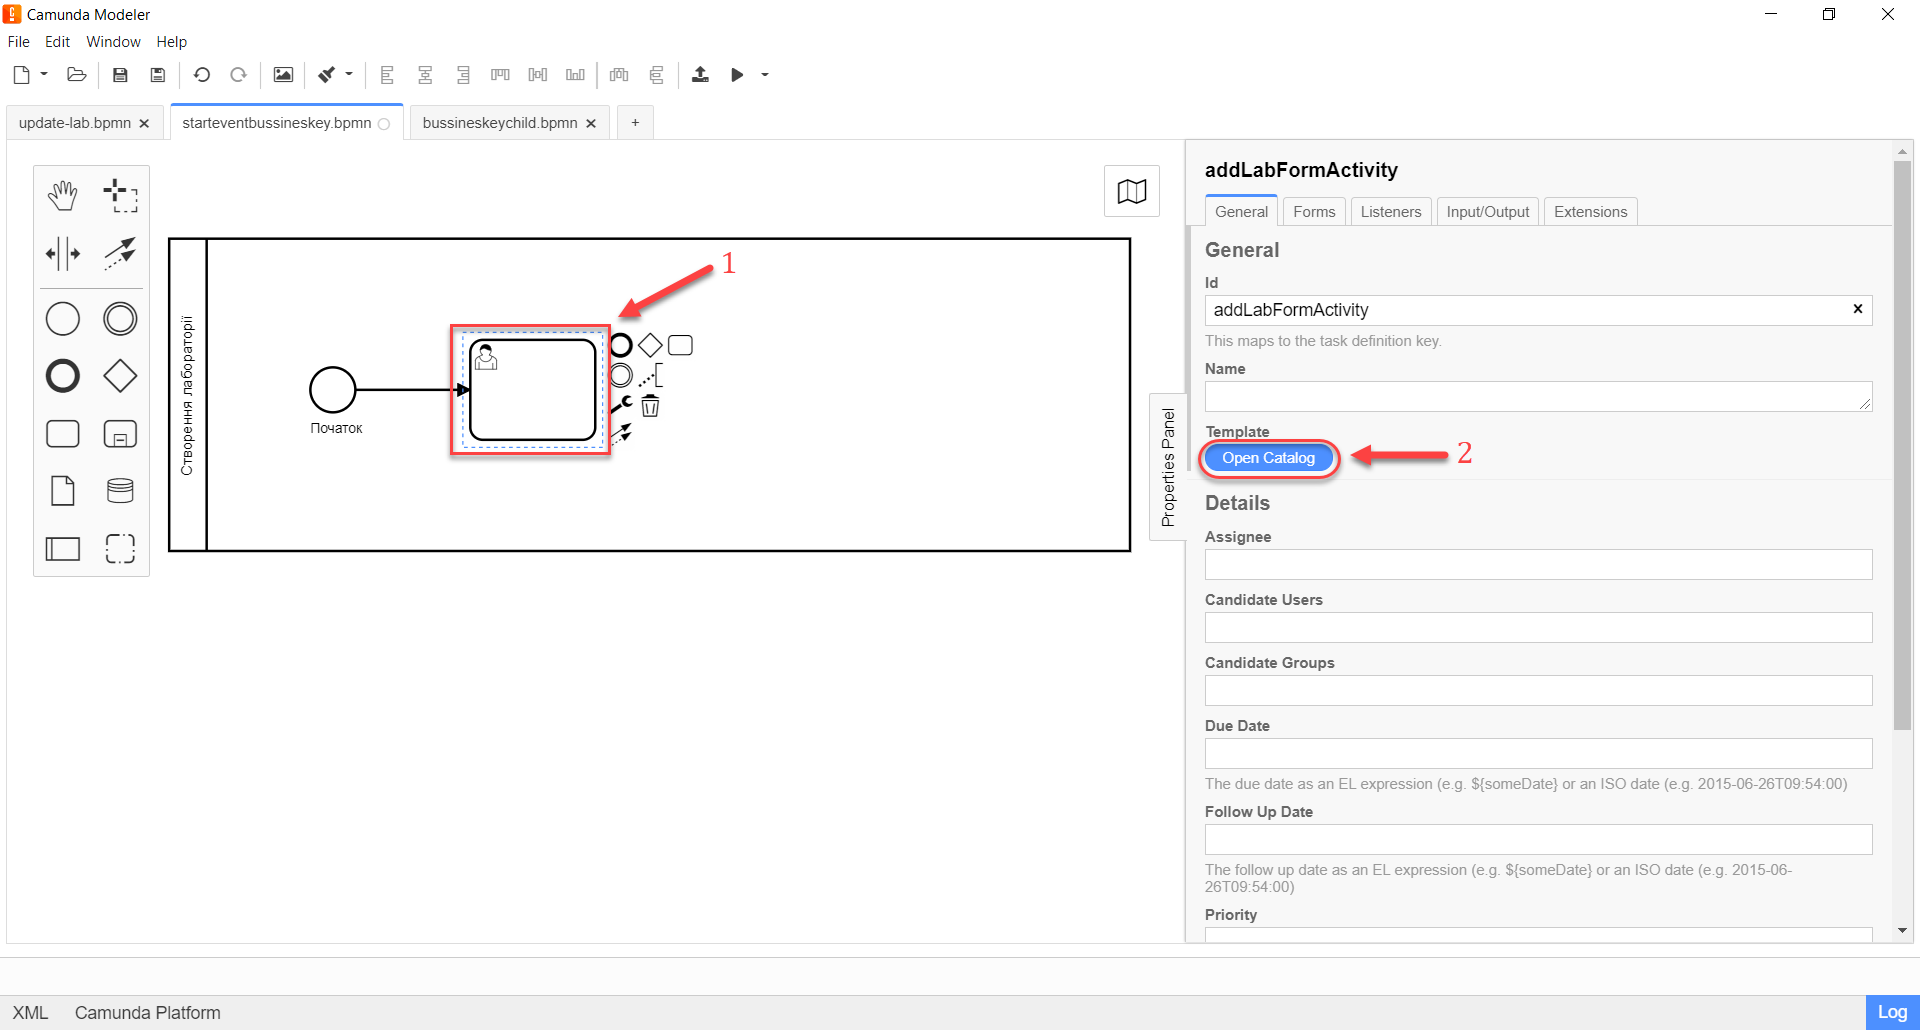The width and height of the screenshot is (1920, 1030).
Task: Save the current diagram
Action: (120, 75)
